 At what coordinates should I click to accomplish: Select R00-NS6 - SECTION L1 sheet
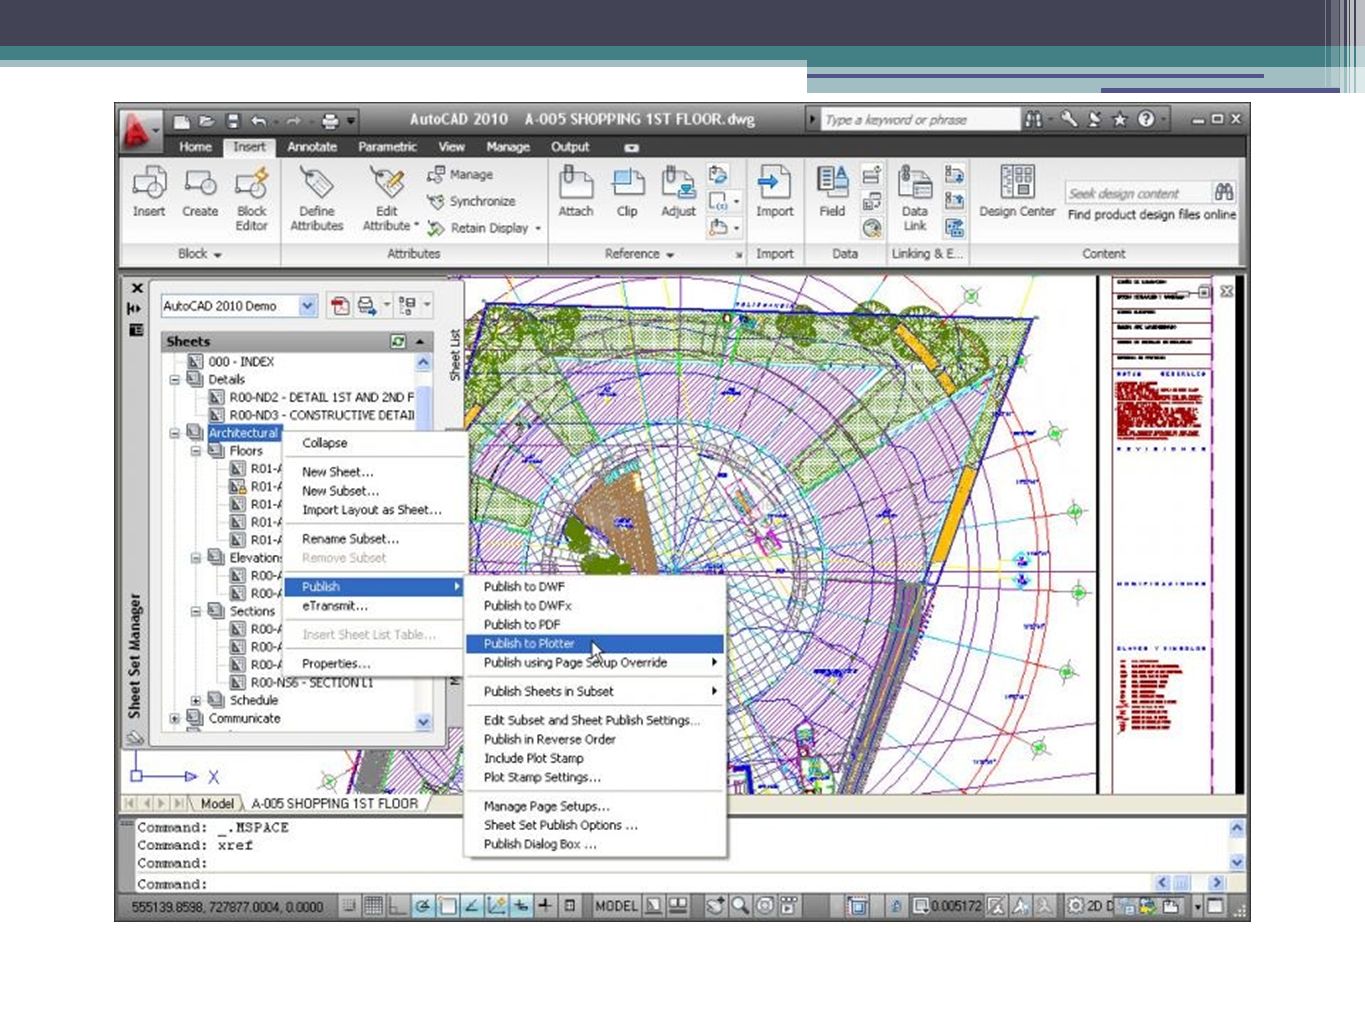pos(301,683)
